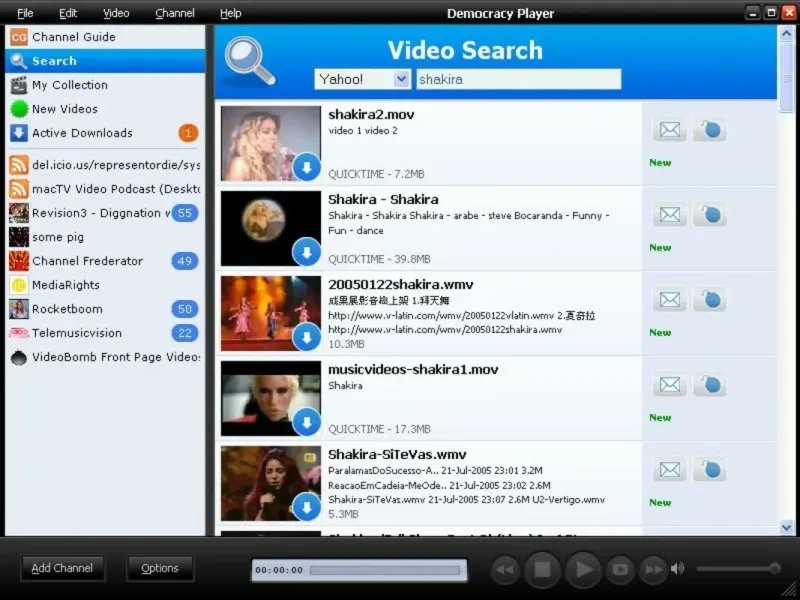Viewport: 800px width, 600px height.
Task: Open the Help menu
Action: click(x=231, y=13)
